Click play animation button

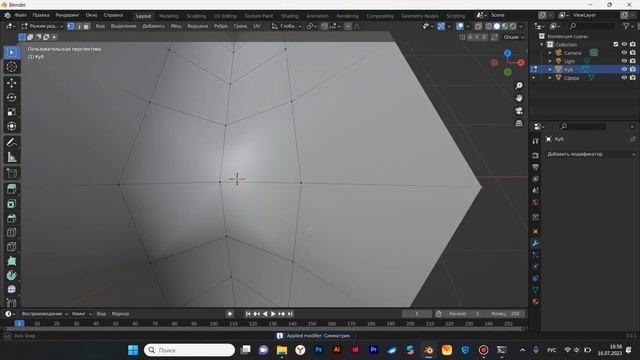click(x=273, y=314)
